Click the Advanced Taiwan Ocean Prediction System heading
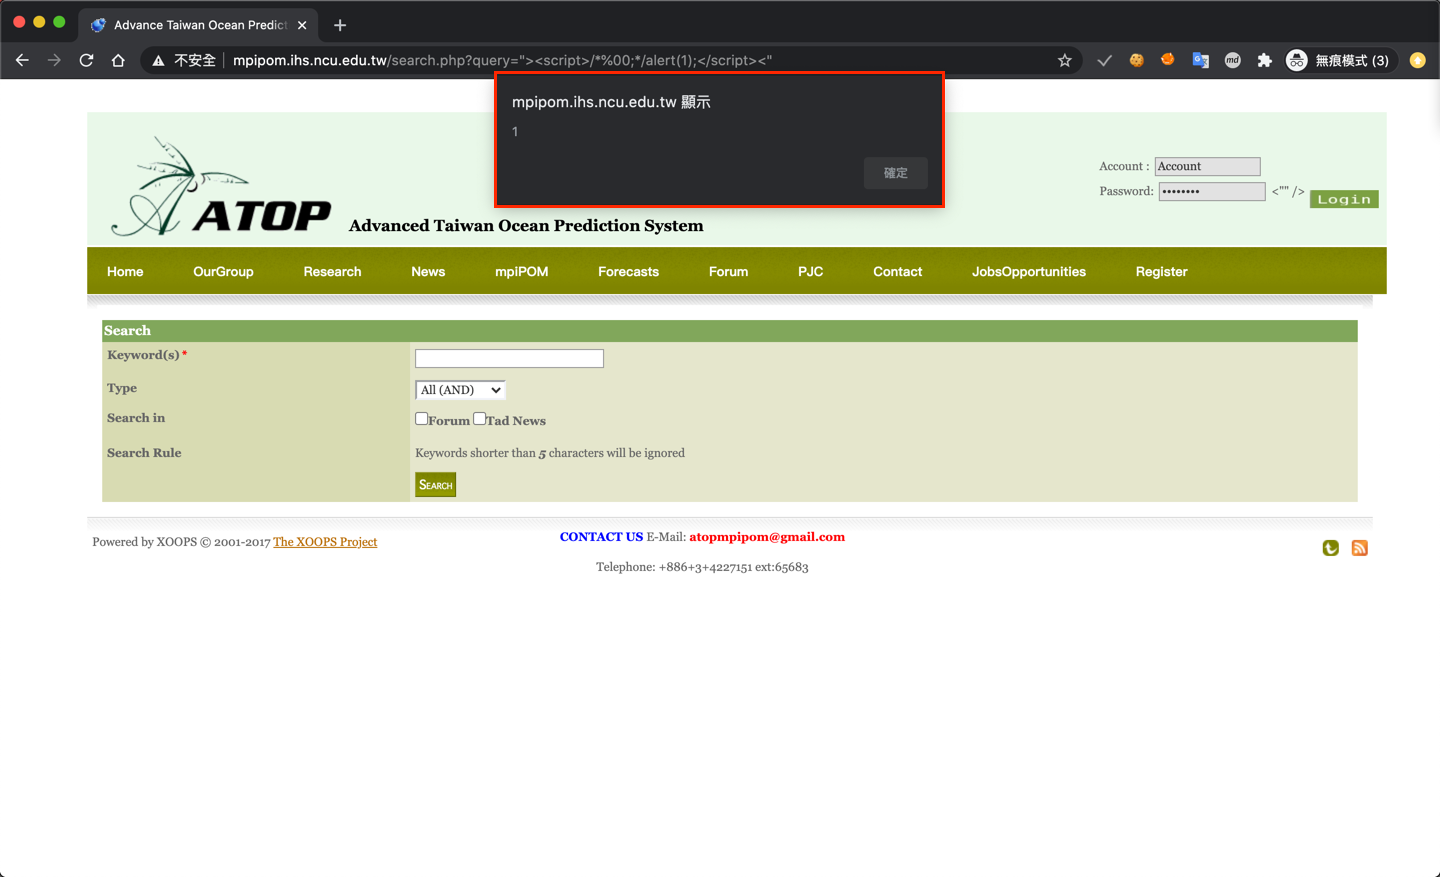The image size is (1440, 877). click(526, 226)
